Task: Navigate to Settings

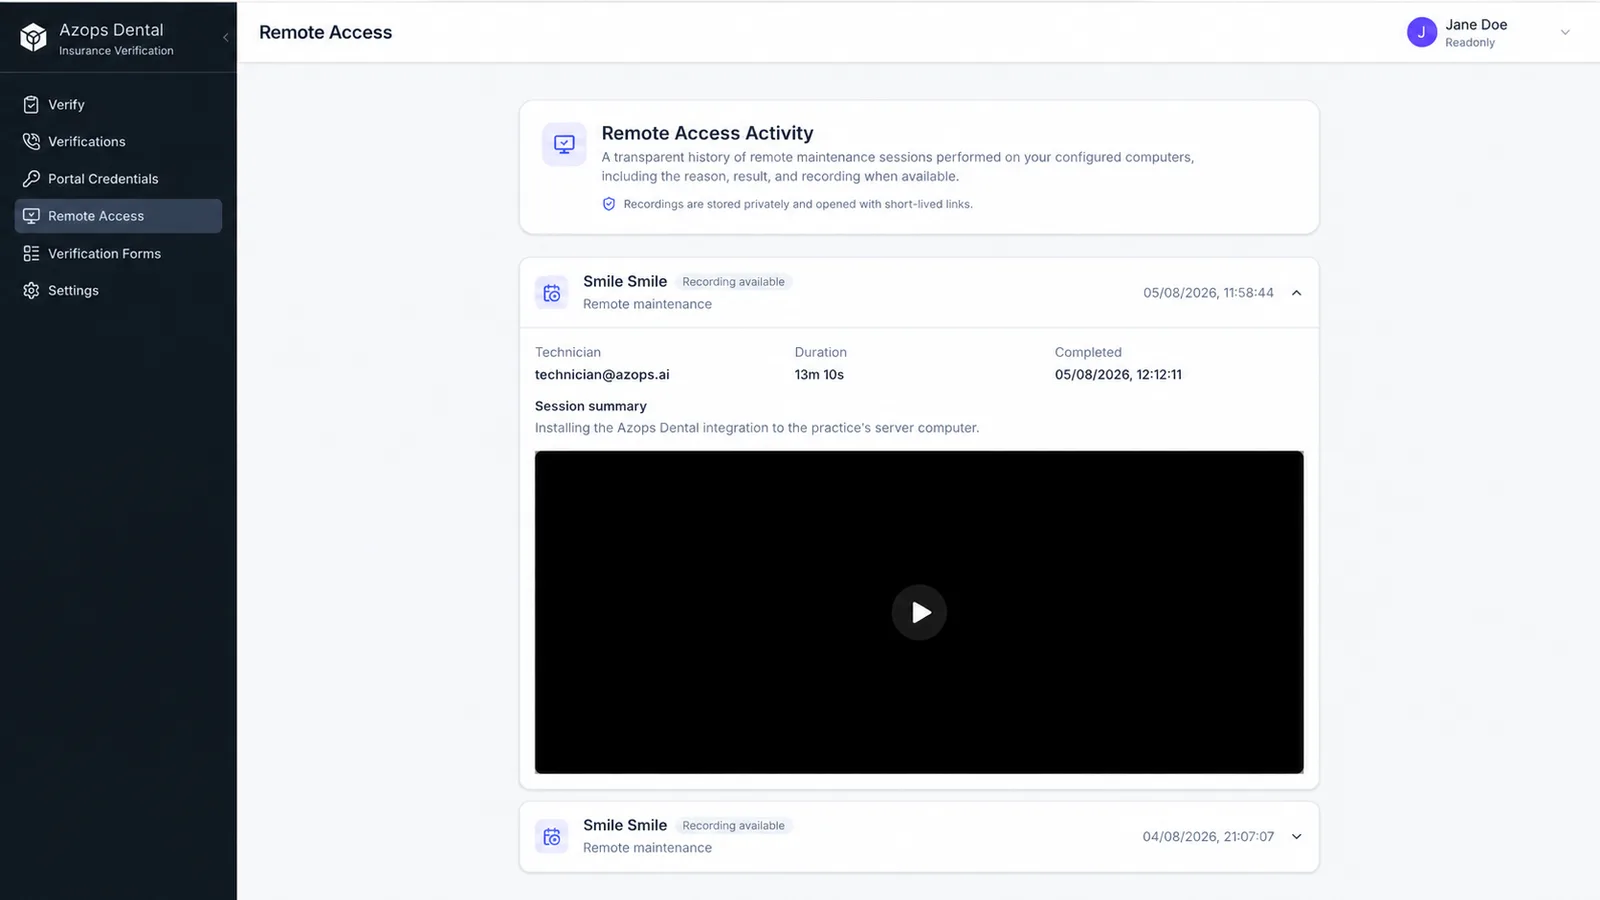Action: click(x=118, y=290)
